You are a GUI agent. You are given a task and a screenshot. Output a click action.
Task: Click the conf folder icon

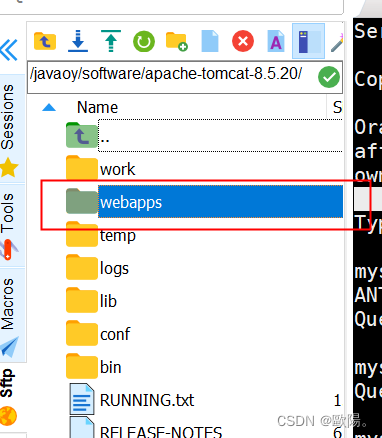pos(82,333)
